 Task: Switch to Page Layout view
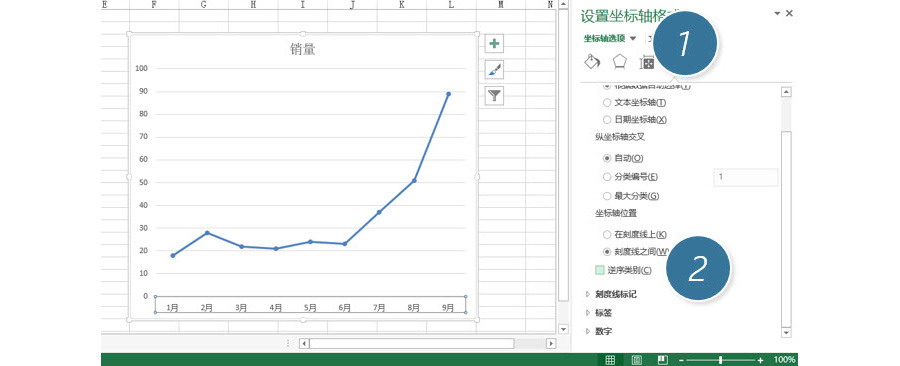pos(637,360)
